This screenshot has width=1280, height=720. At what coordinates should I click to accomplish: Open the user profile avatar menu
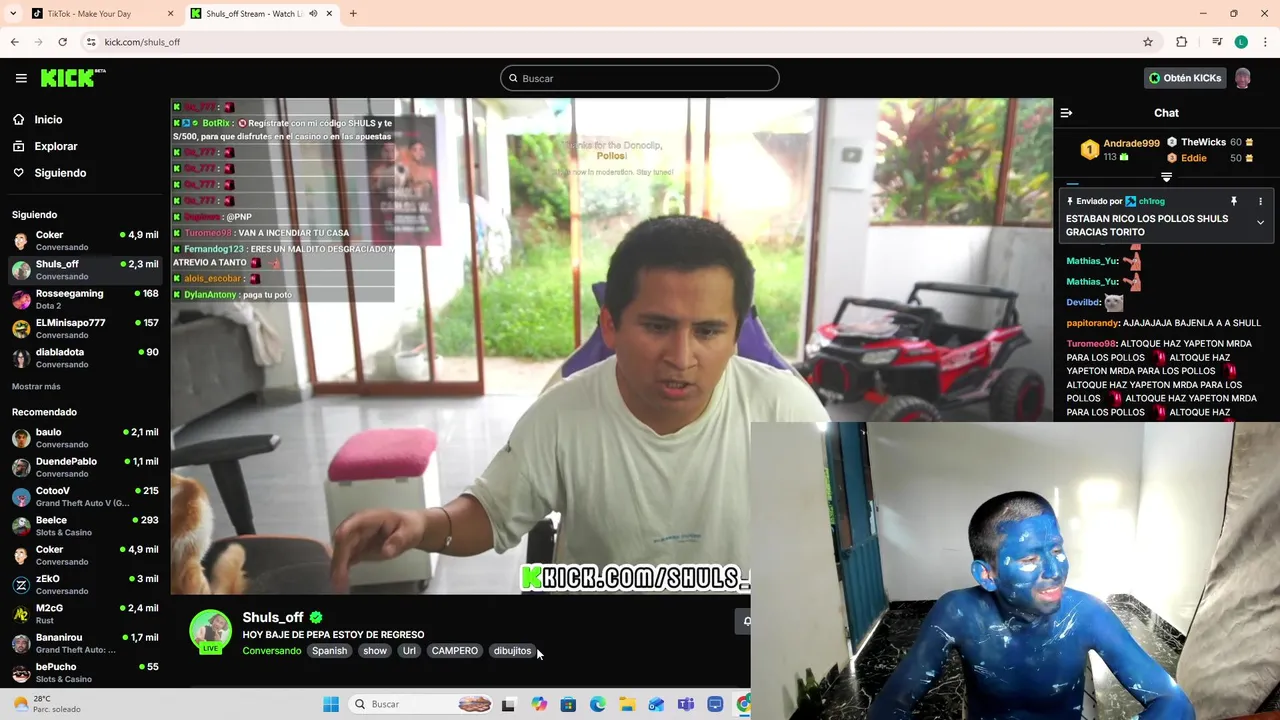click(x=1243, y=78)
